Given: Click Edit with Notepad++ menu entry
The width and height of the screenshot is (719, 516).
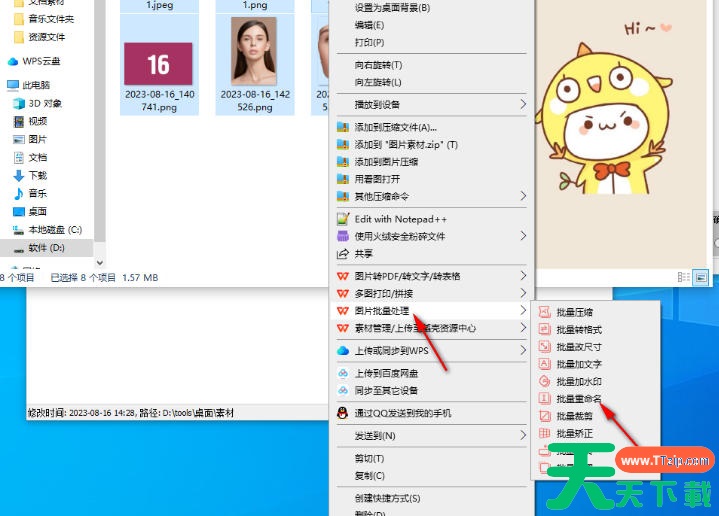Looking at the screenshot, I should pos(400,219).
